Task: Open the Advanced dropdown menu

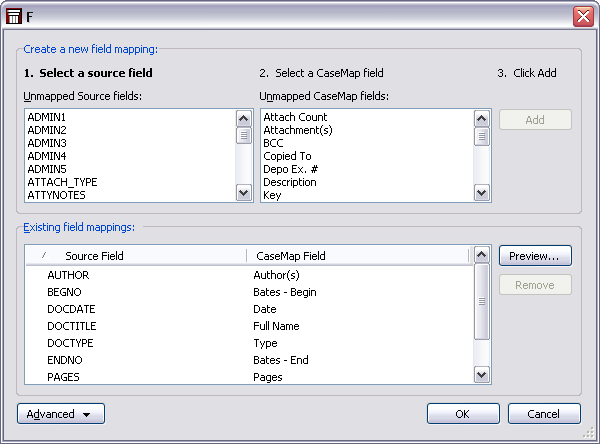Action: (x=60, y=414)
